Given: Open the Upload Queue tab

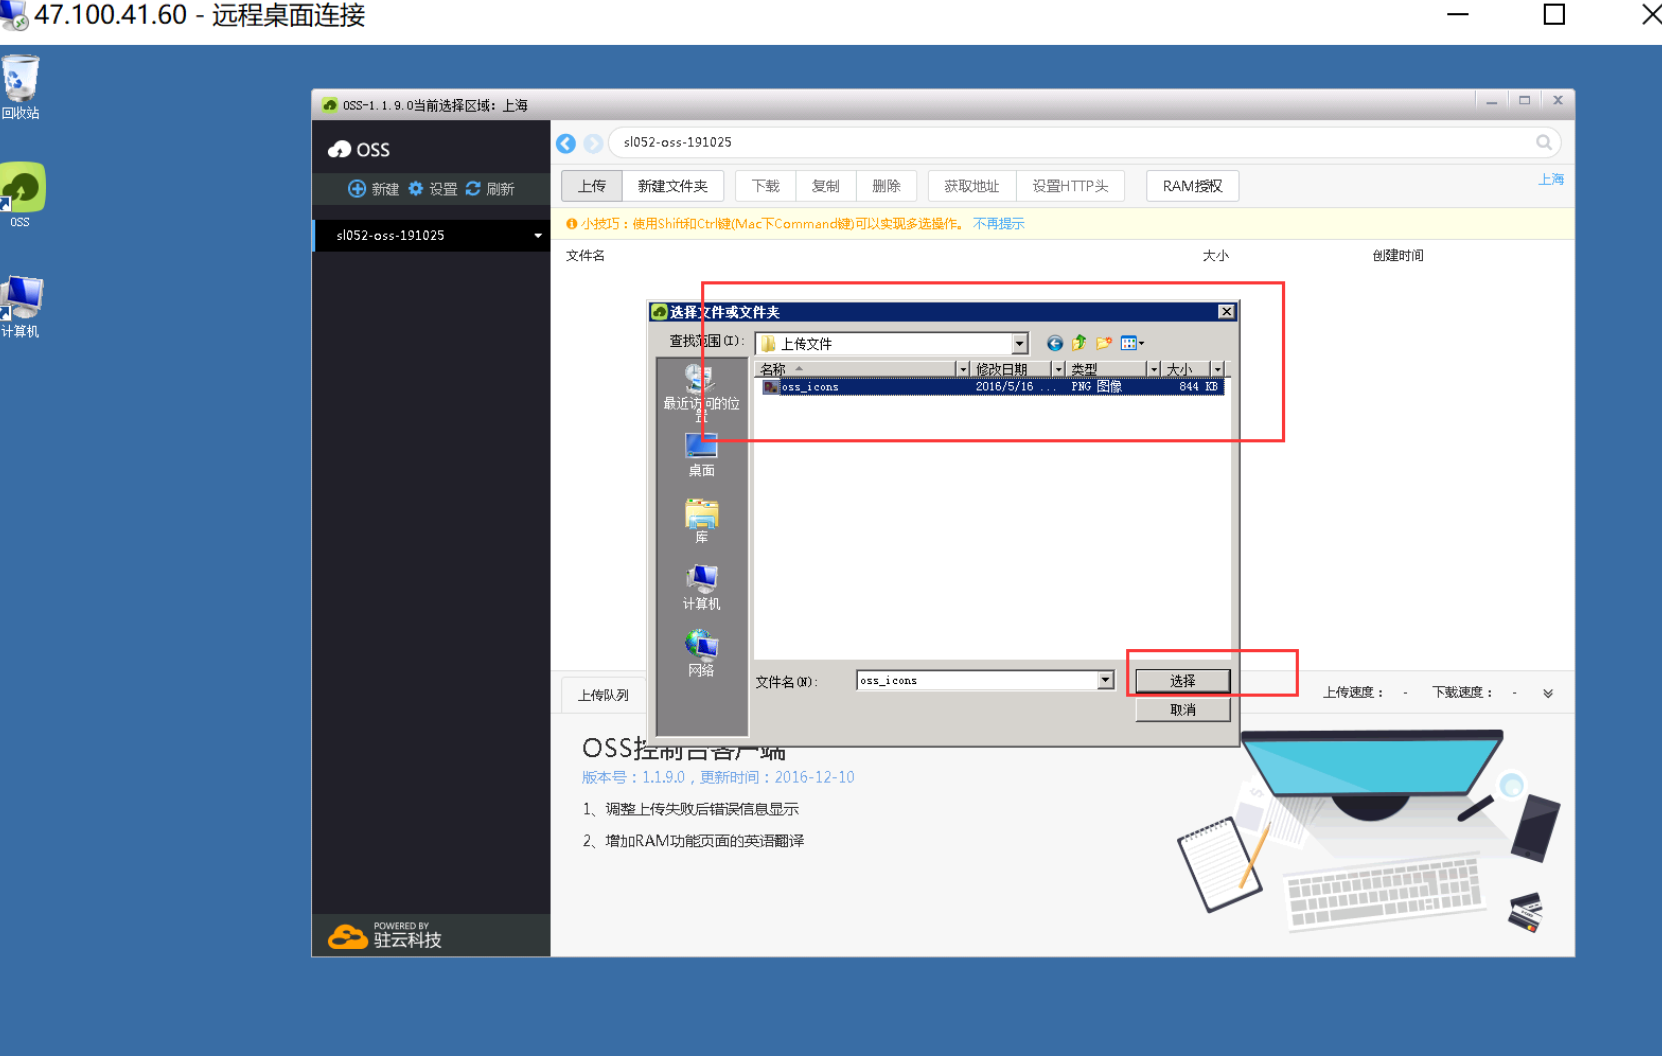Looking at the screenshot, I should [603, 695].
